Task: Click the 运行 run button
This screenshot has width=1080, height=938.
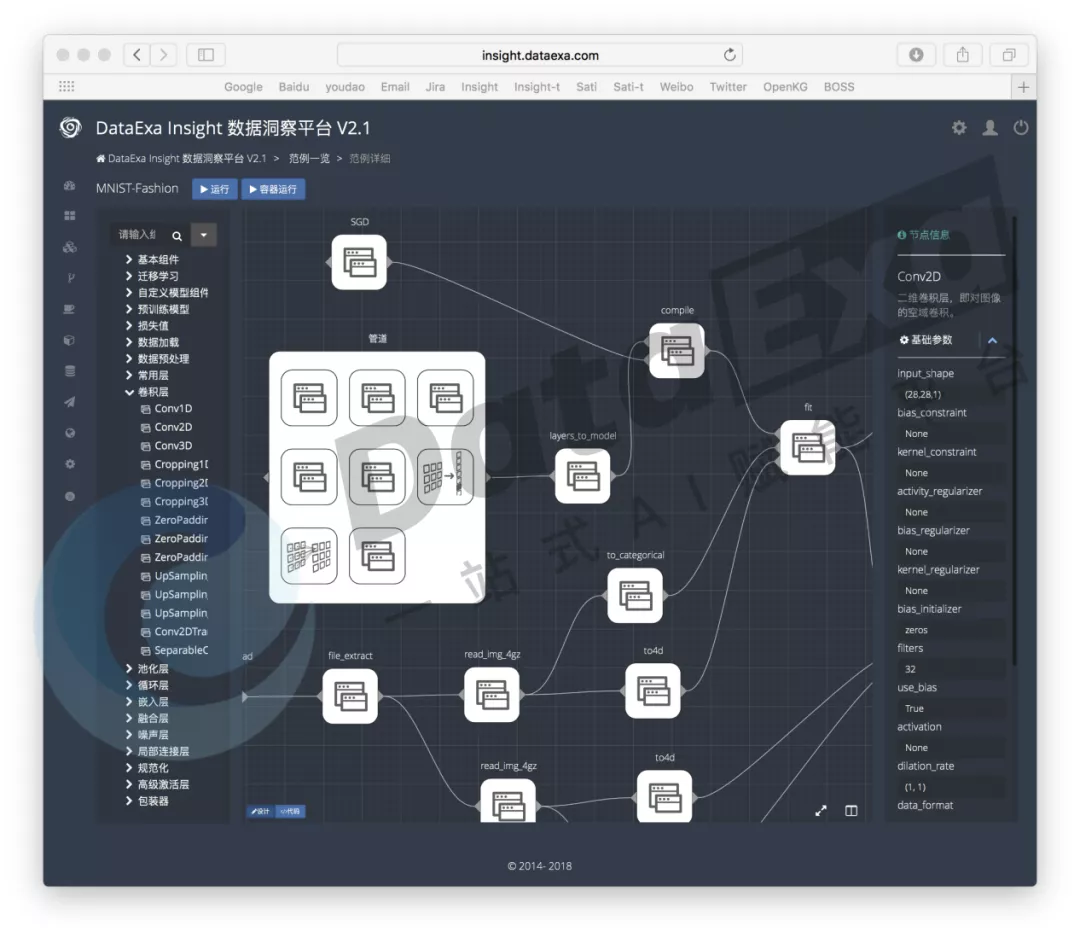Action: [x=215, y=189]
